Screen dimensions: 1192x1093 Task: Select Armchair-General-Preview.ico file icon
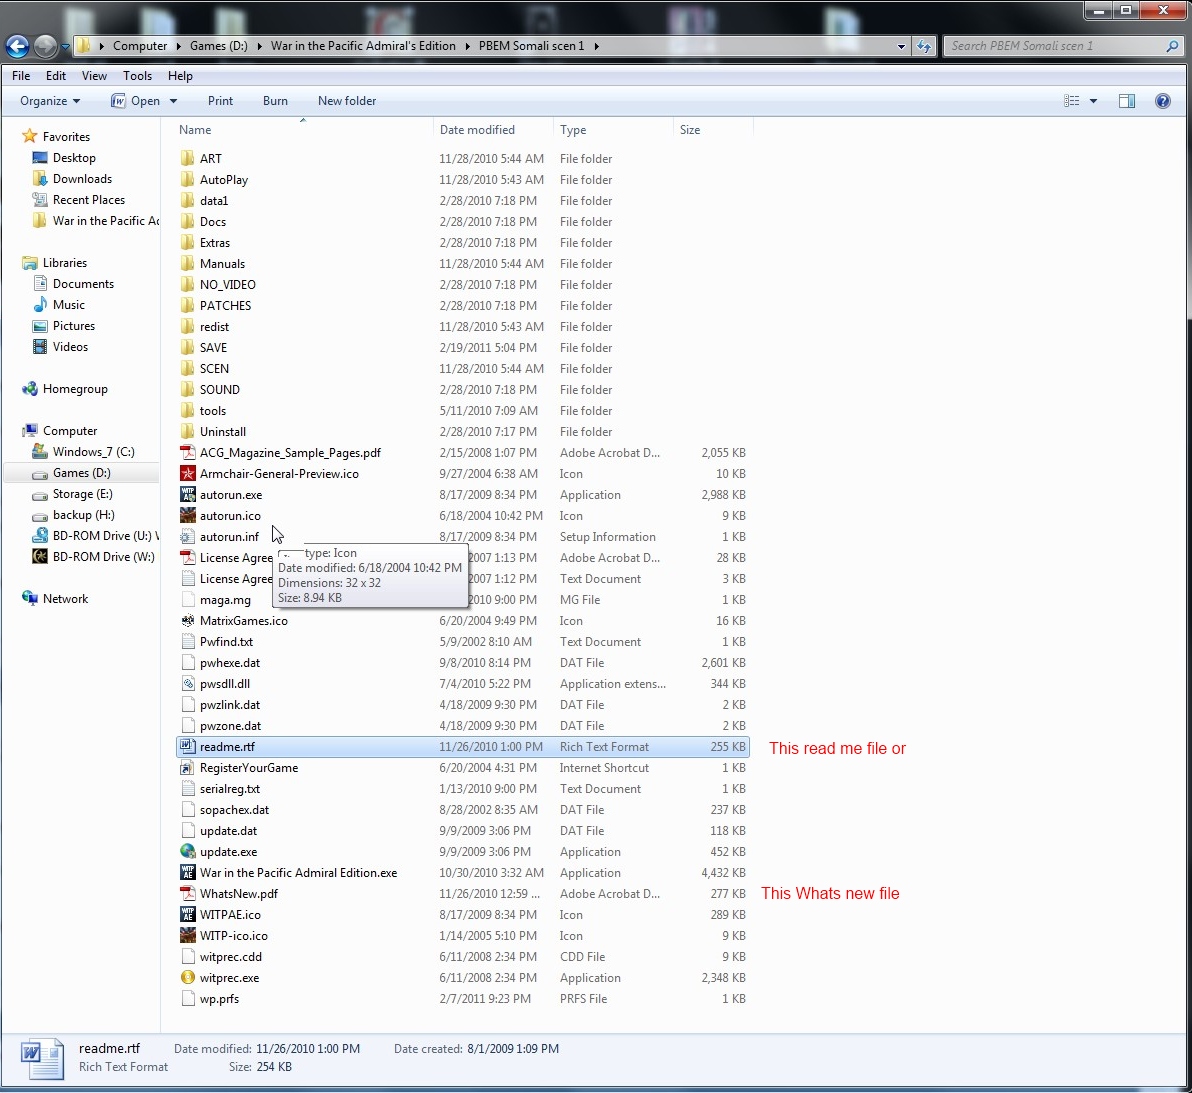click(188, 474)
